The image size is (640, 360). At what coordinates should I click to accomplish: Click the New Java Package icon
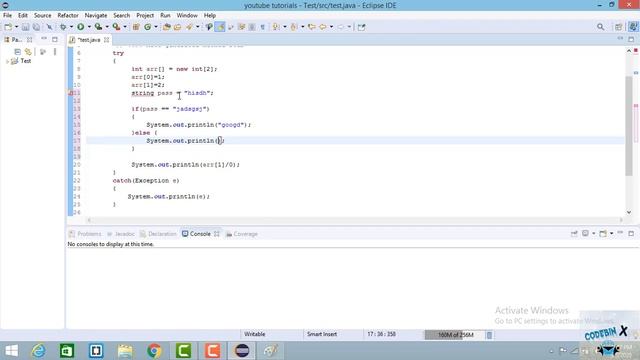(136, 27)
